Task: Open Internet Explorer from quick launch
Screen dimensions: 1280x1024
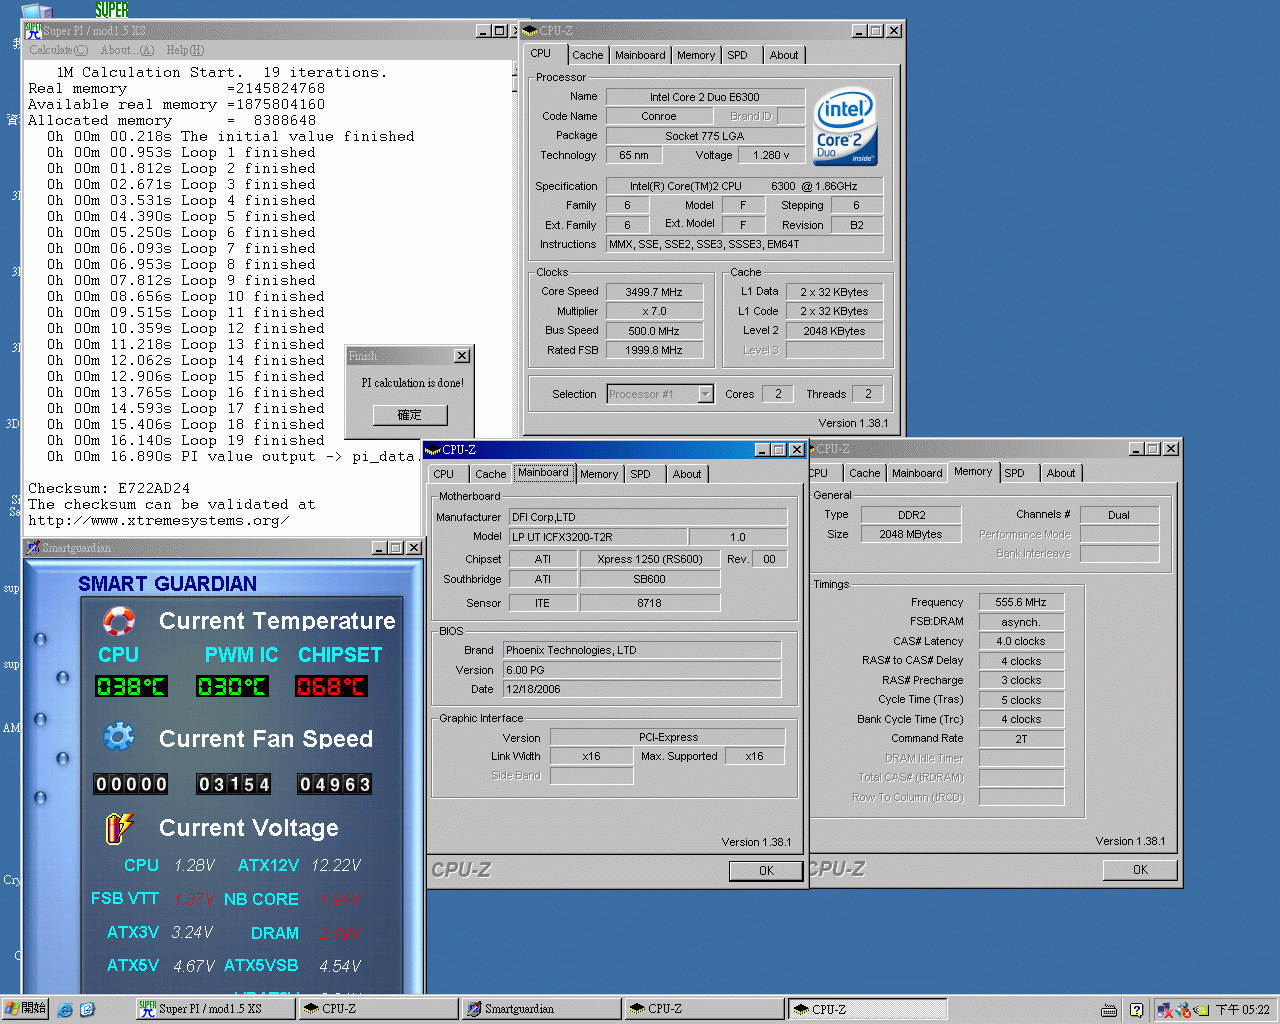Action: tap(65, 1010)
